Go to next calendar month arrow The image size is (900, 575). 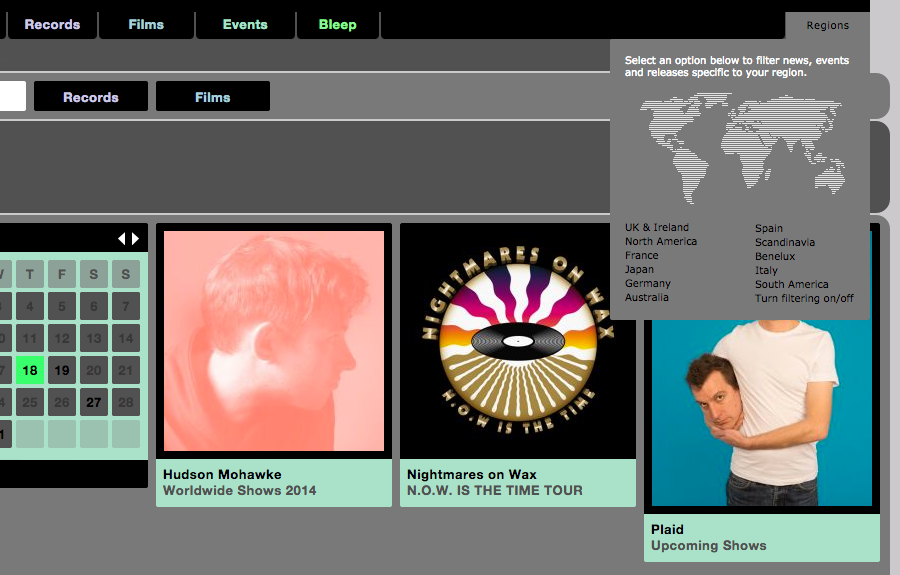point(135,239)
